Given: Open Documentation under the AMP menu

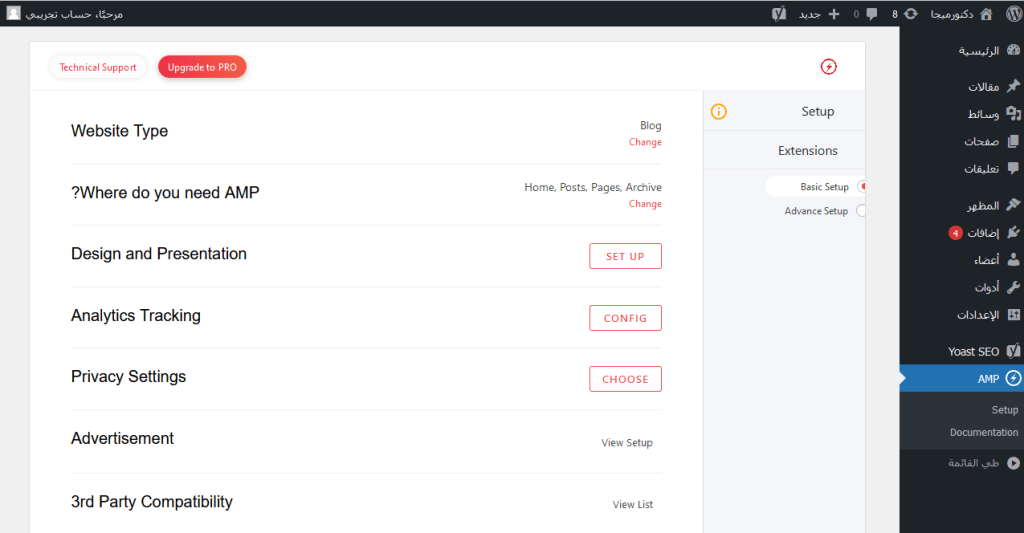Looking at the screenshot, I should click(x=983, y=433).
